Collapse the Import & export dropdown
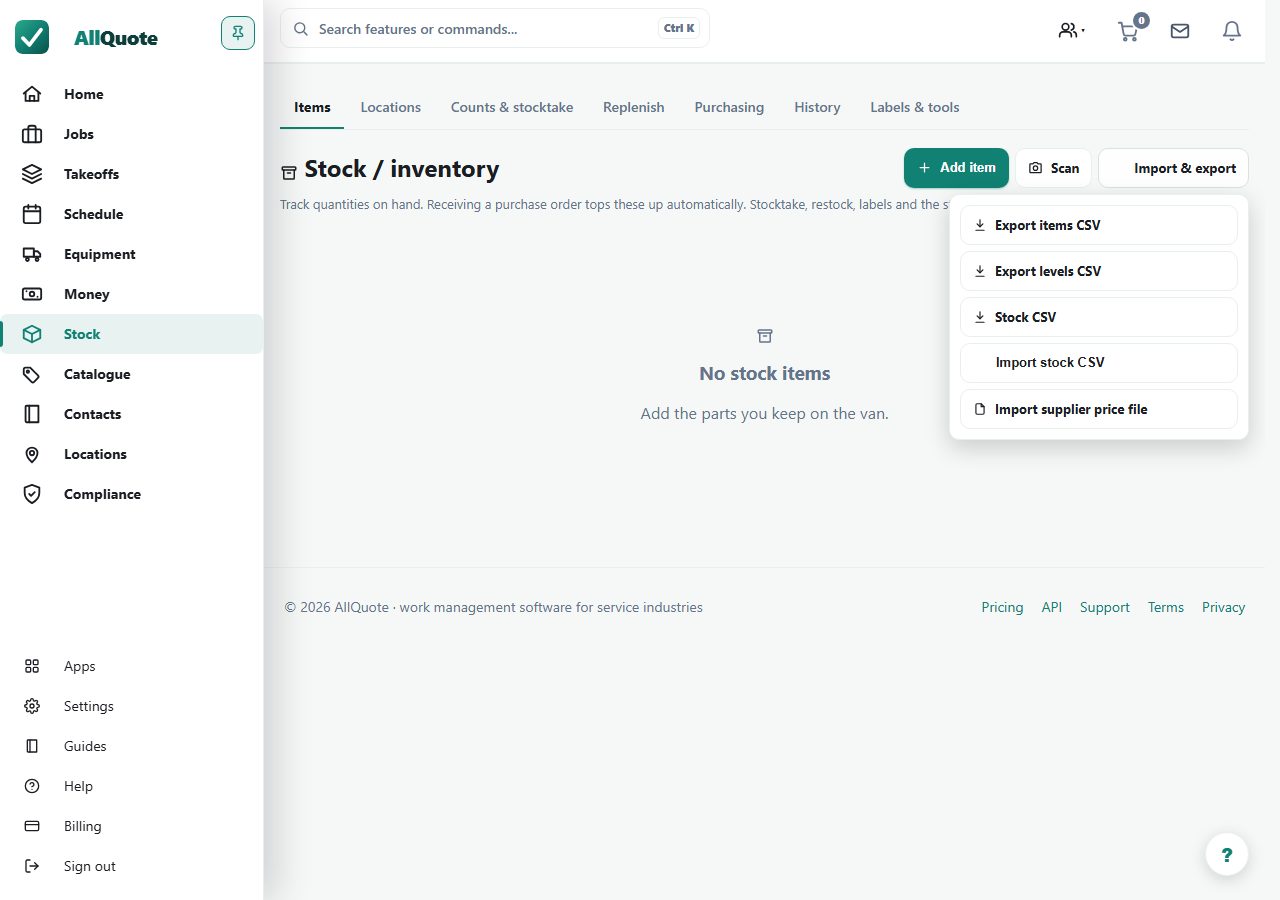This screenshot has height=900, width=1280. point(1173,168)
